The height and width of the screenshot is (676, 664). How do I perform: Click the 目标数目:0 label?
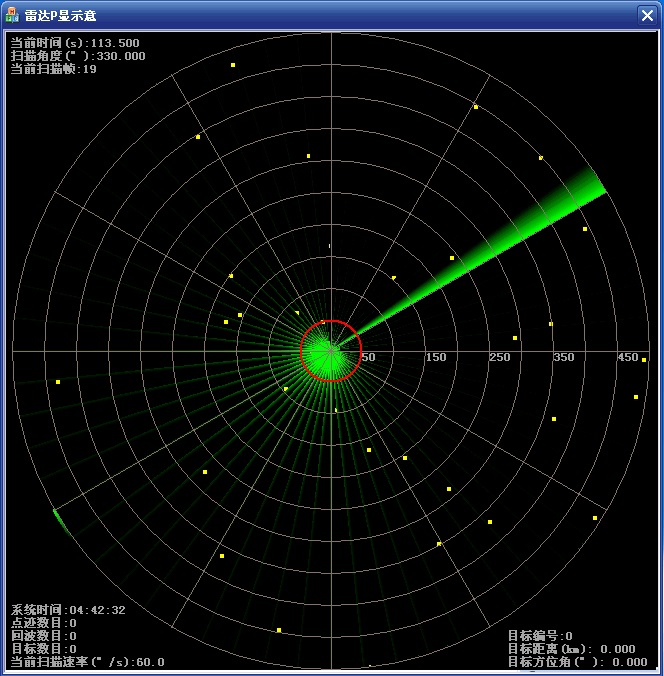tap(44, 648)
